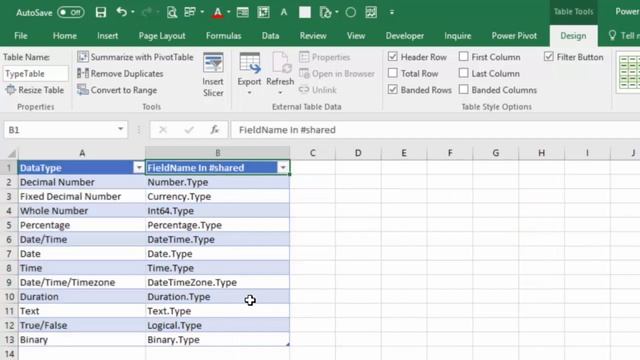Open the Undo history dropdown arrow
The image size is (640, 360).
(133, 12)
